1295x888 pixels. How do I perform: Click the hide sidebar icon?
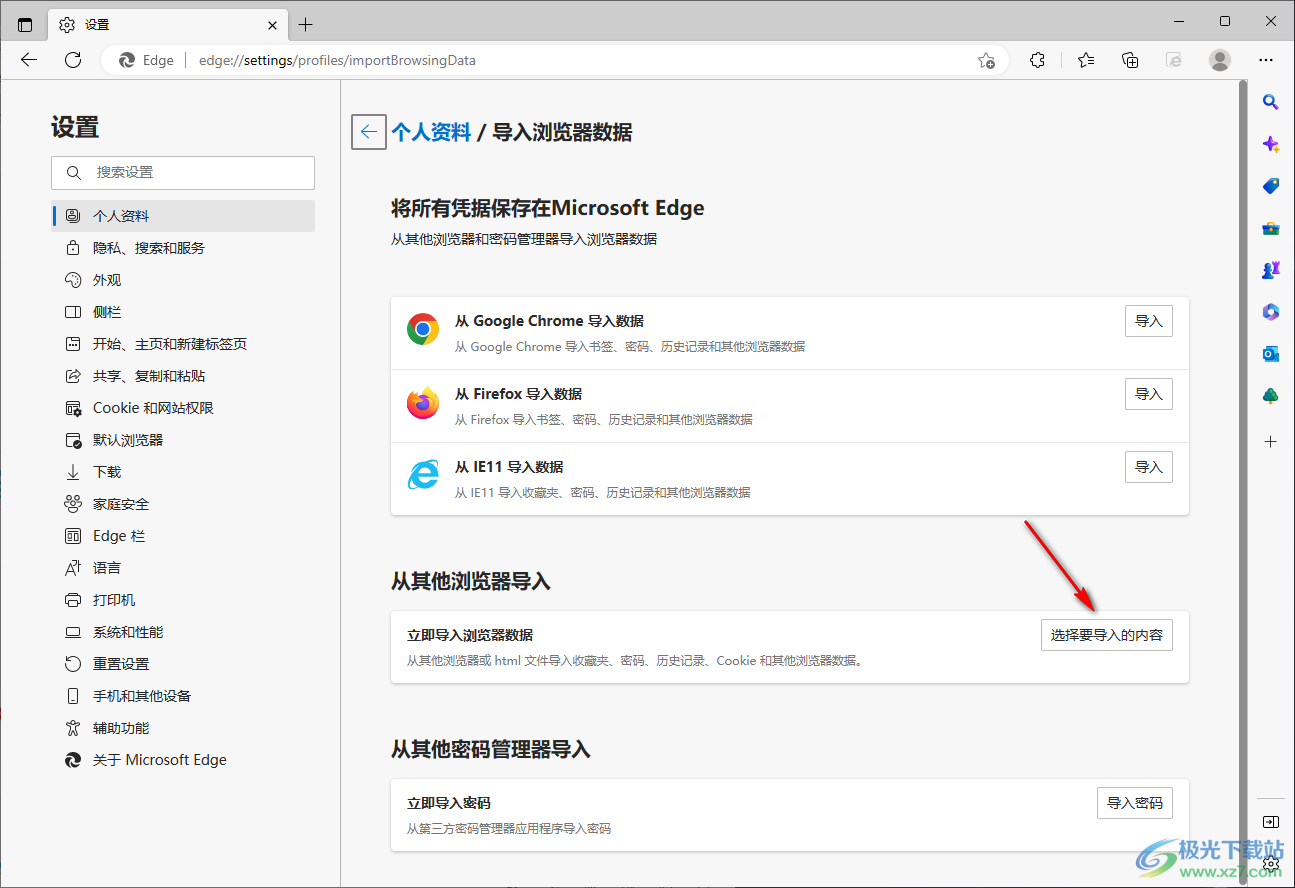(1271, 822)
